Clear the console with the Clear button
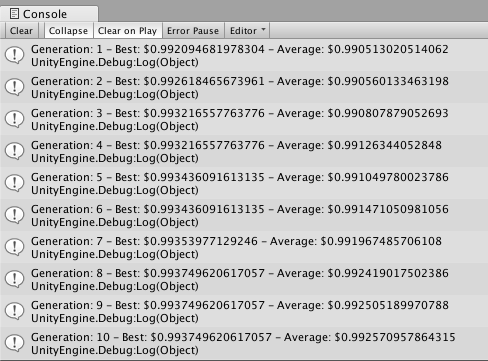This screenshot has width=488, height=361. point(21,31)
